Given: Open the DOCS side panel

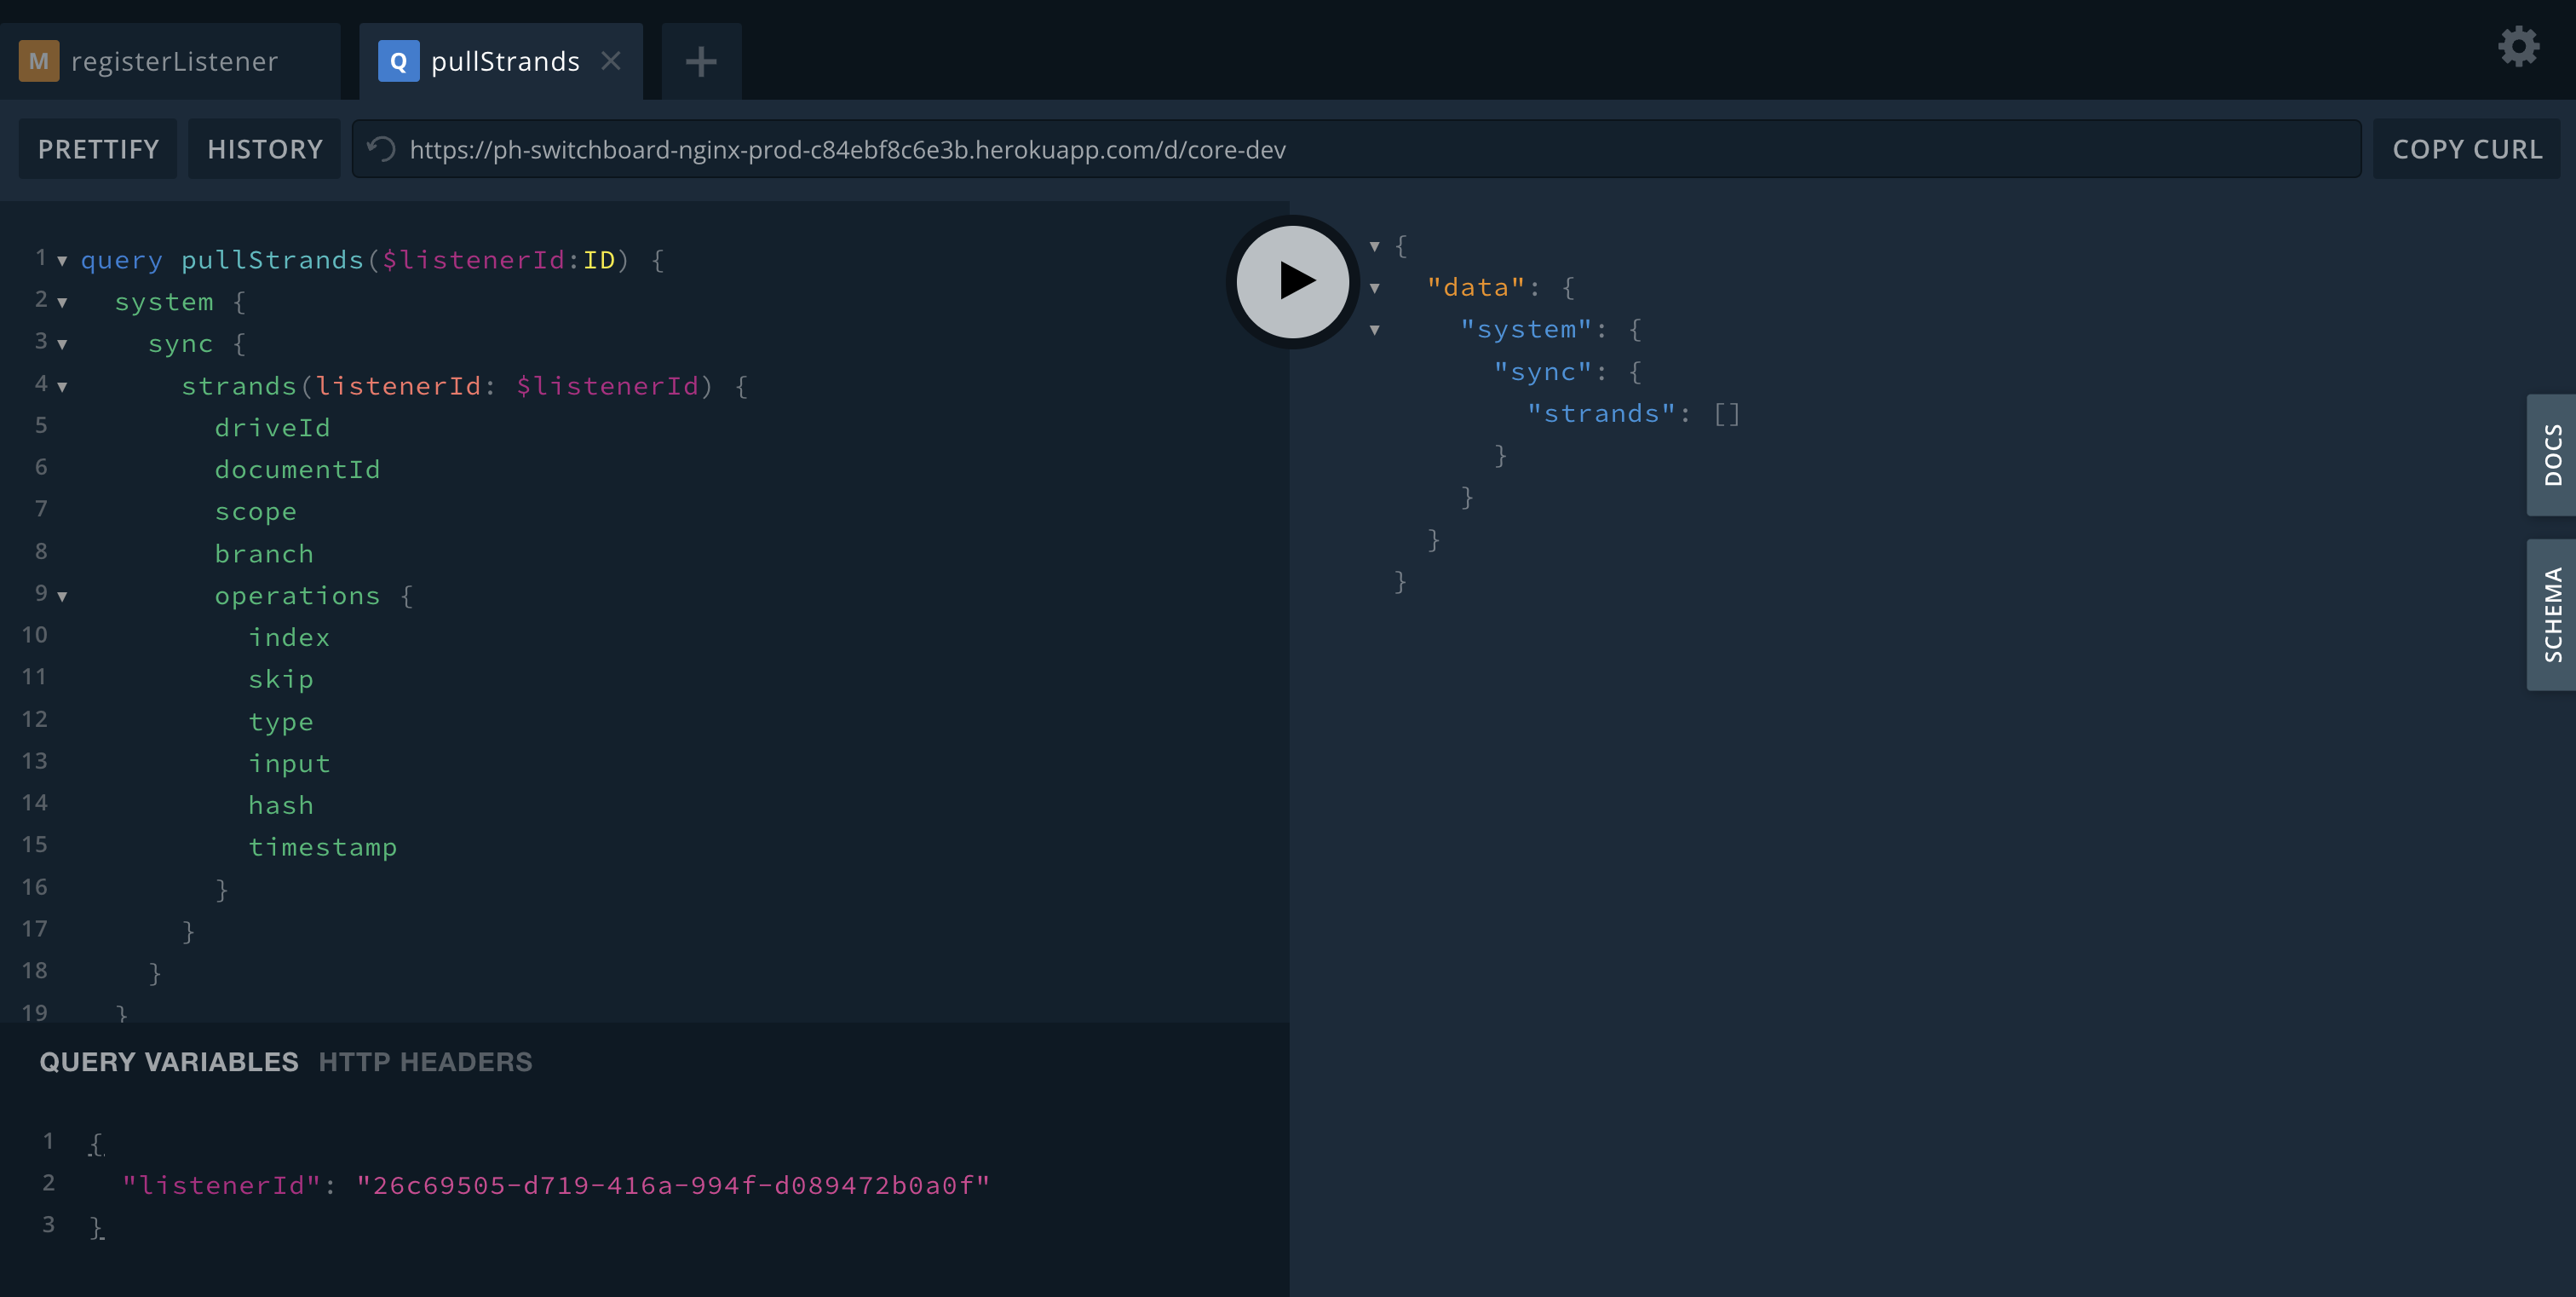Looking at the screenshot, I should pos(2551,455).
